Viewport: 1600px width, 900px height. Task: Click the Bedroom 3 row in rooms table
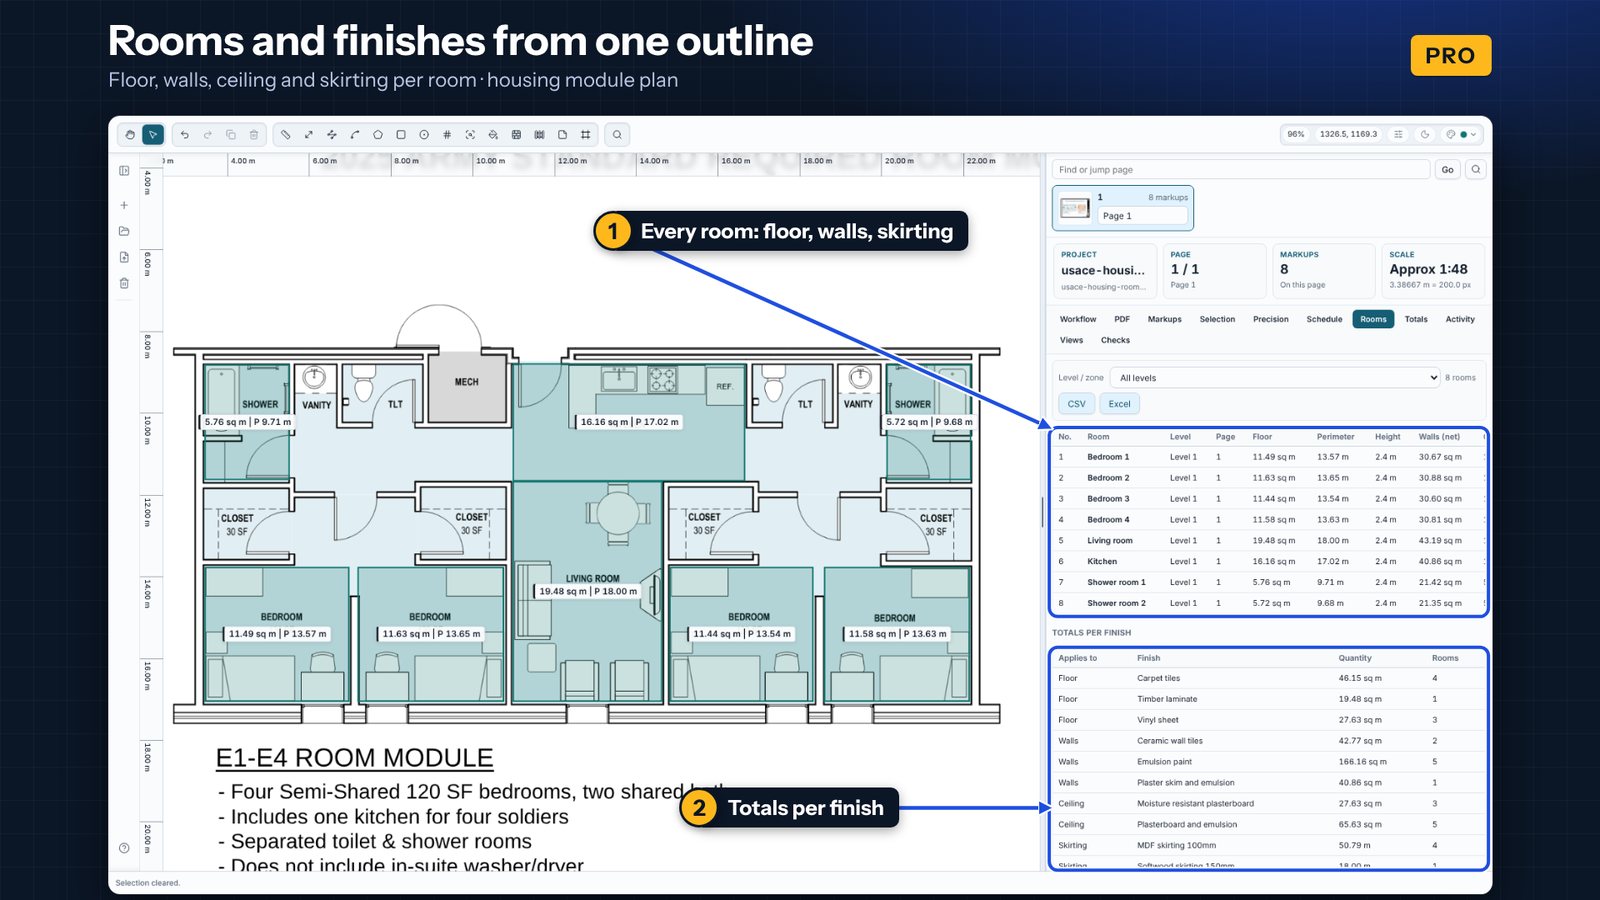coord(1268,499)
